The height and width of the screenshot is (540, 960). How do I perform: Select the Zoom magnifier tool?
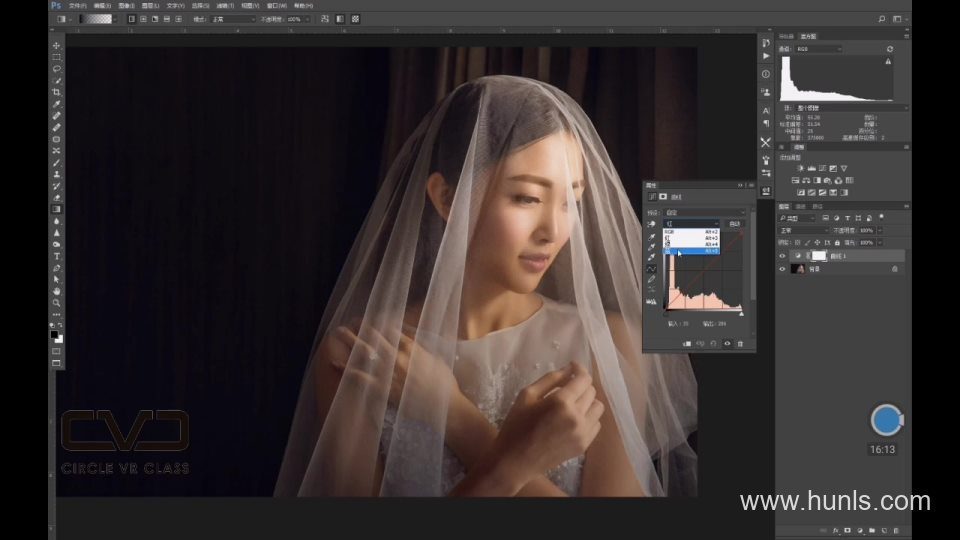[x=56, y=302]
